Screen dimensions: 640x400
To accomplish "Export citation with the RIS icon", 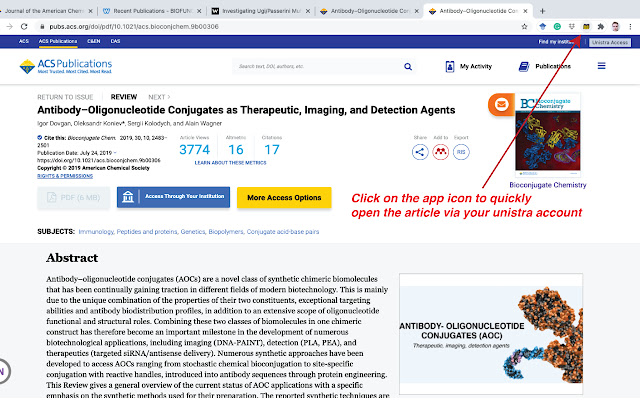I will pyautogui.click(x=461, y=152).
